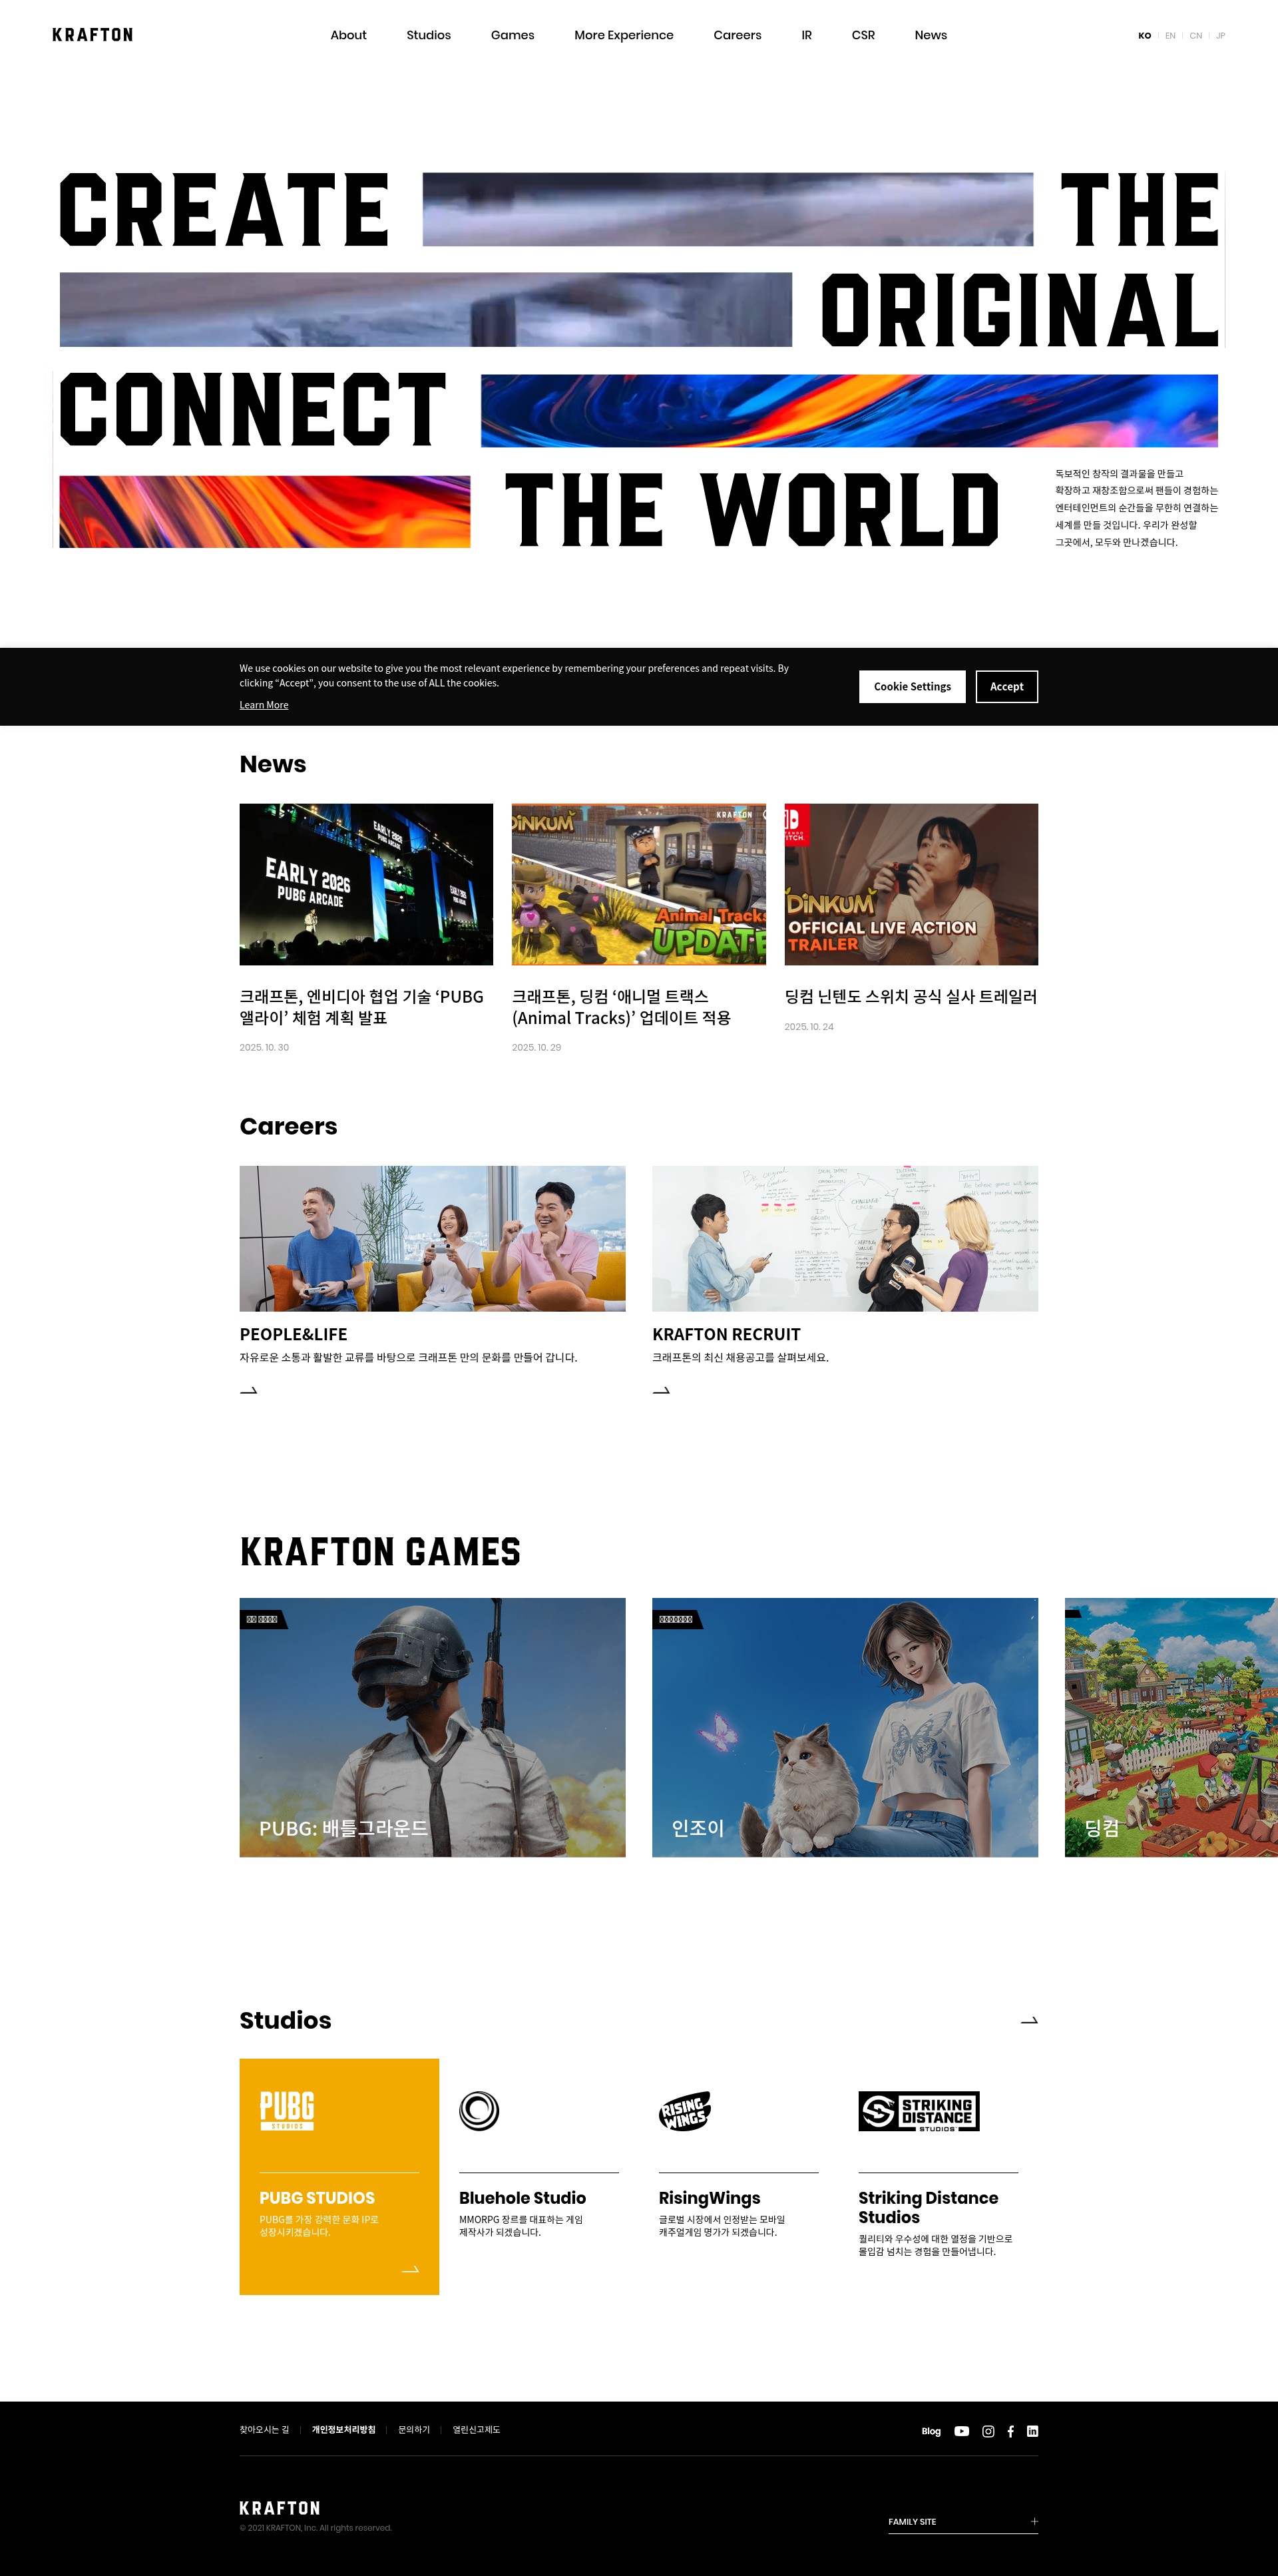
Task: Click arrow under PEOPLE&LIFE card
Action: [249, 1390]
